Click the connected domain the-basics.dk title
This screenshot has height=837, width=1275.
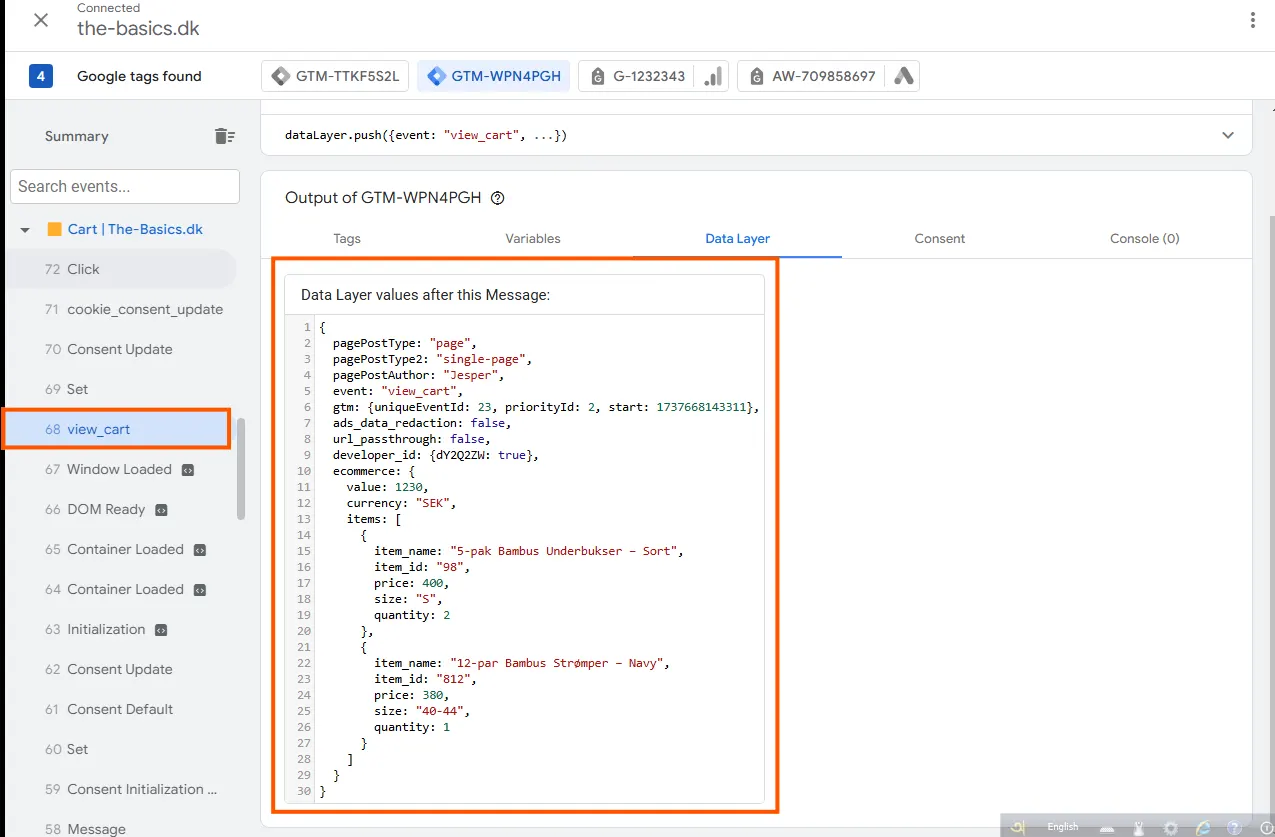[138, 28]
